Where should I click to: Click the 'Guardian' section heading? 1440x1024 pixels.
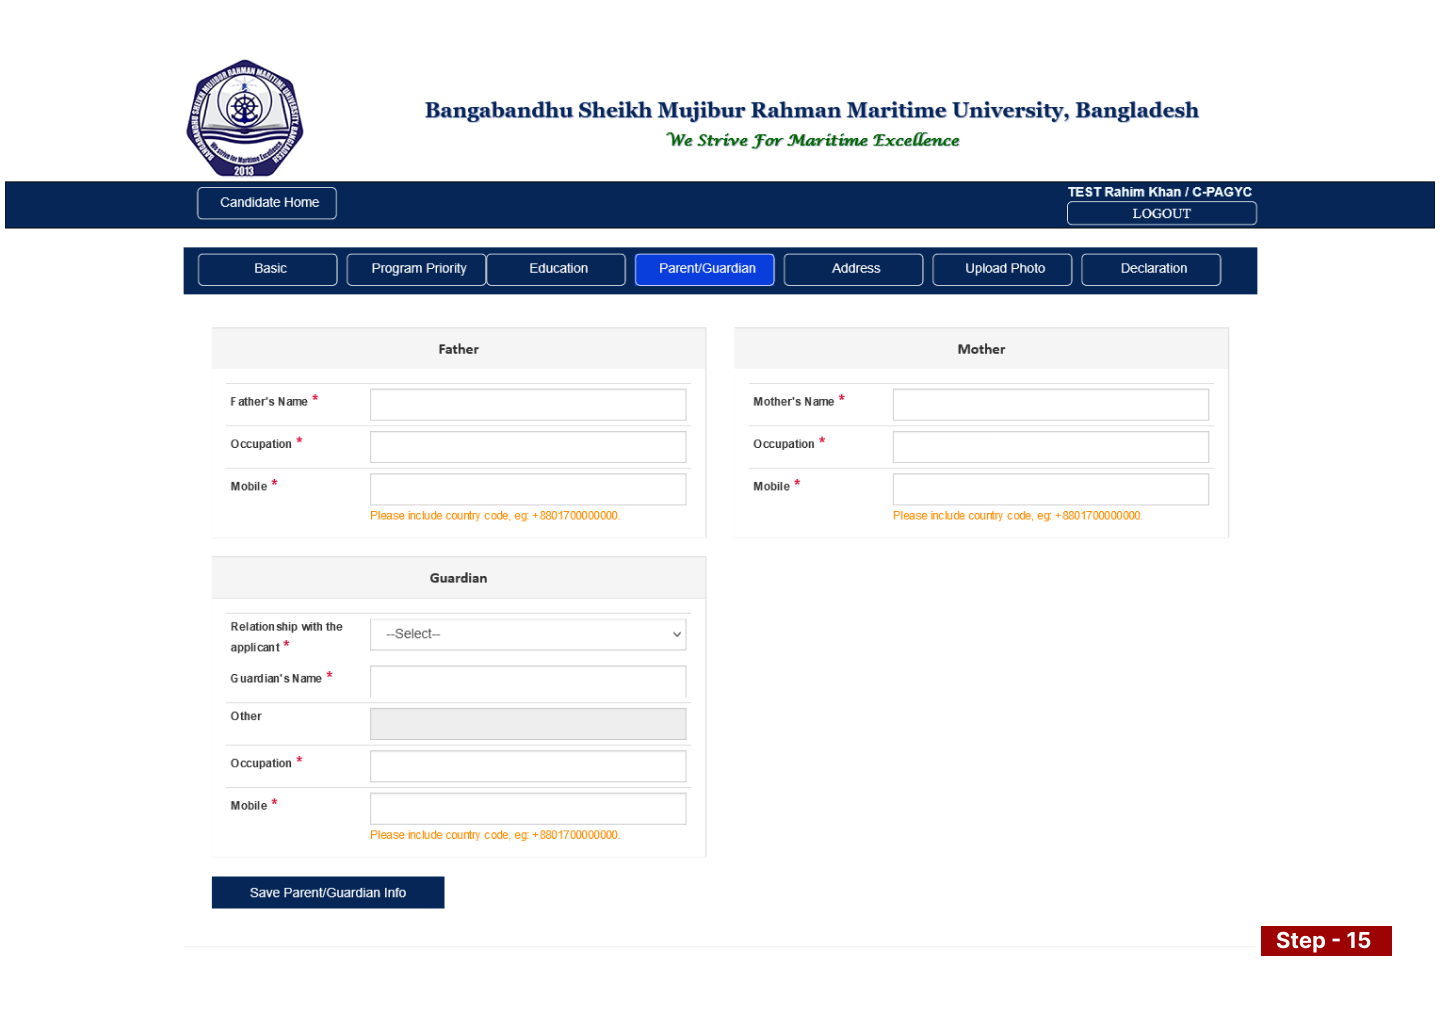tap(458, 578)
